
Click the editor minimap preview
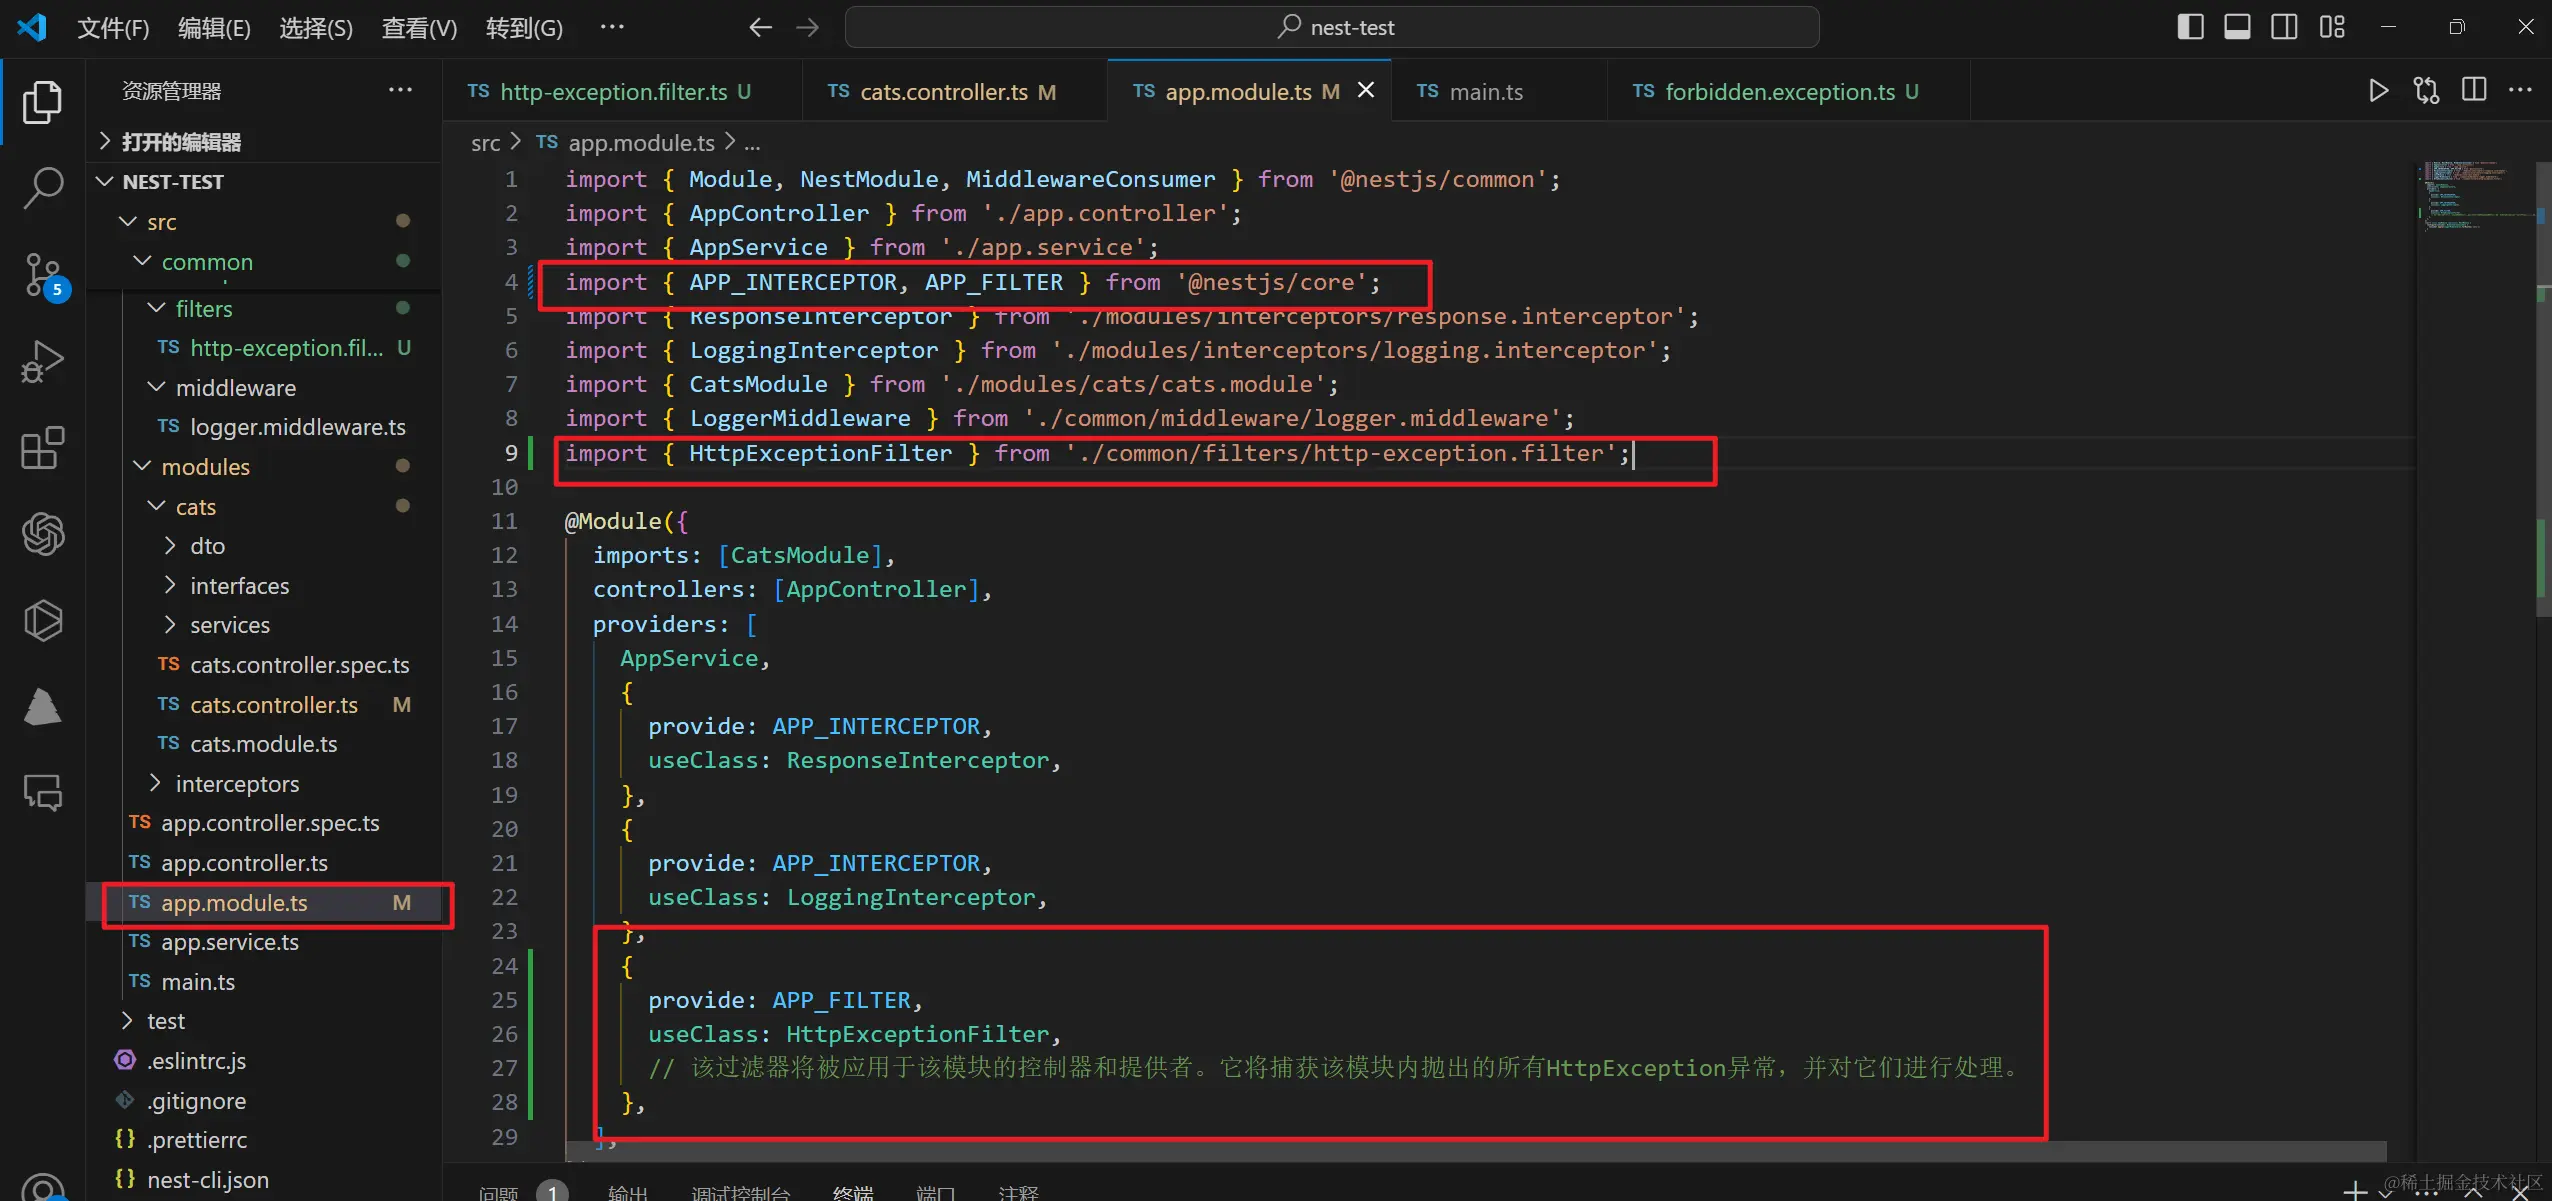click(x=2475, y=195)
